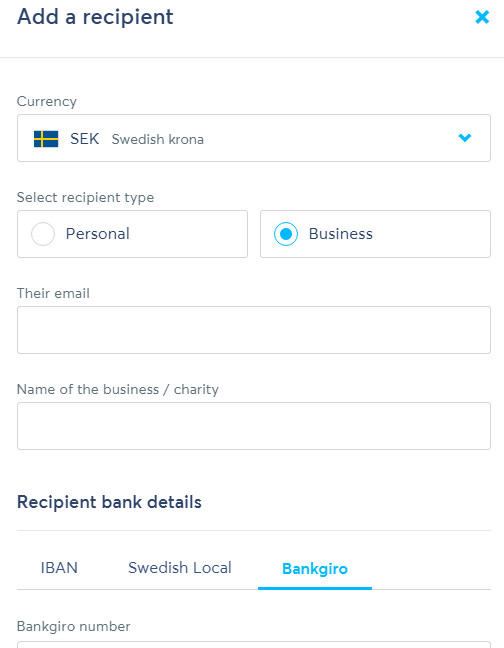
Task: Click the Name of the business label
Action: tap(118, 389)
